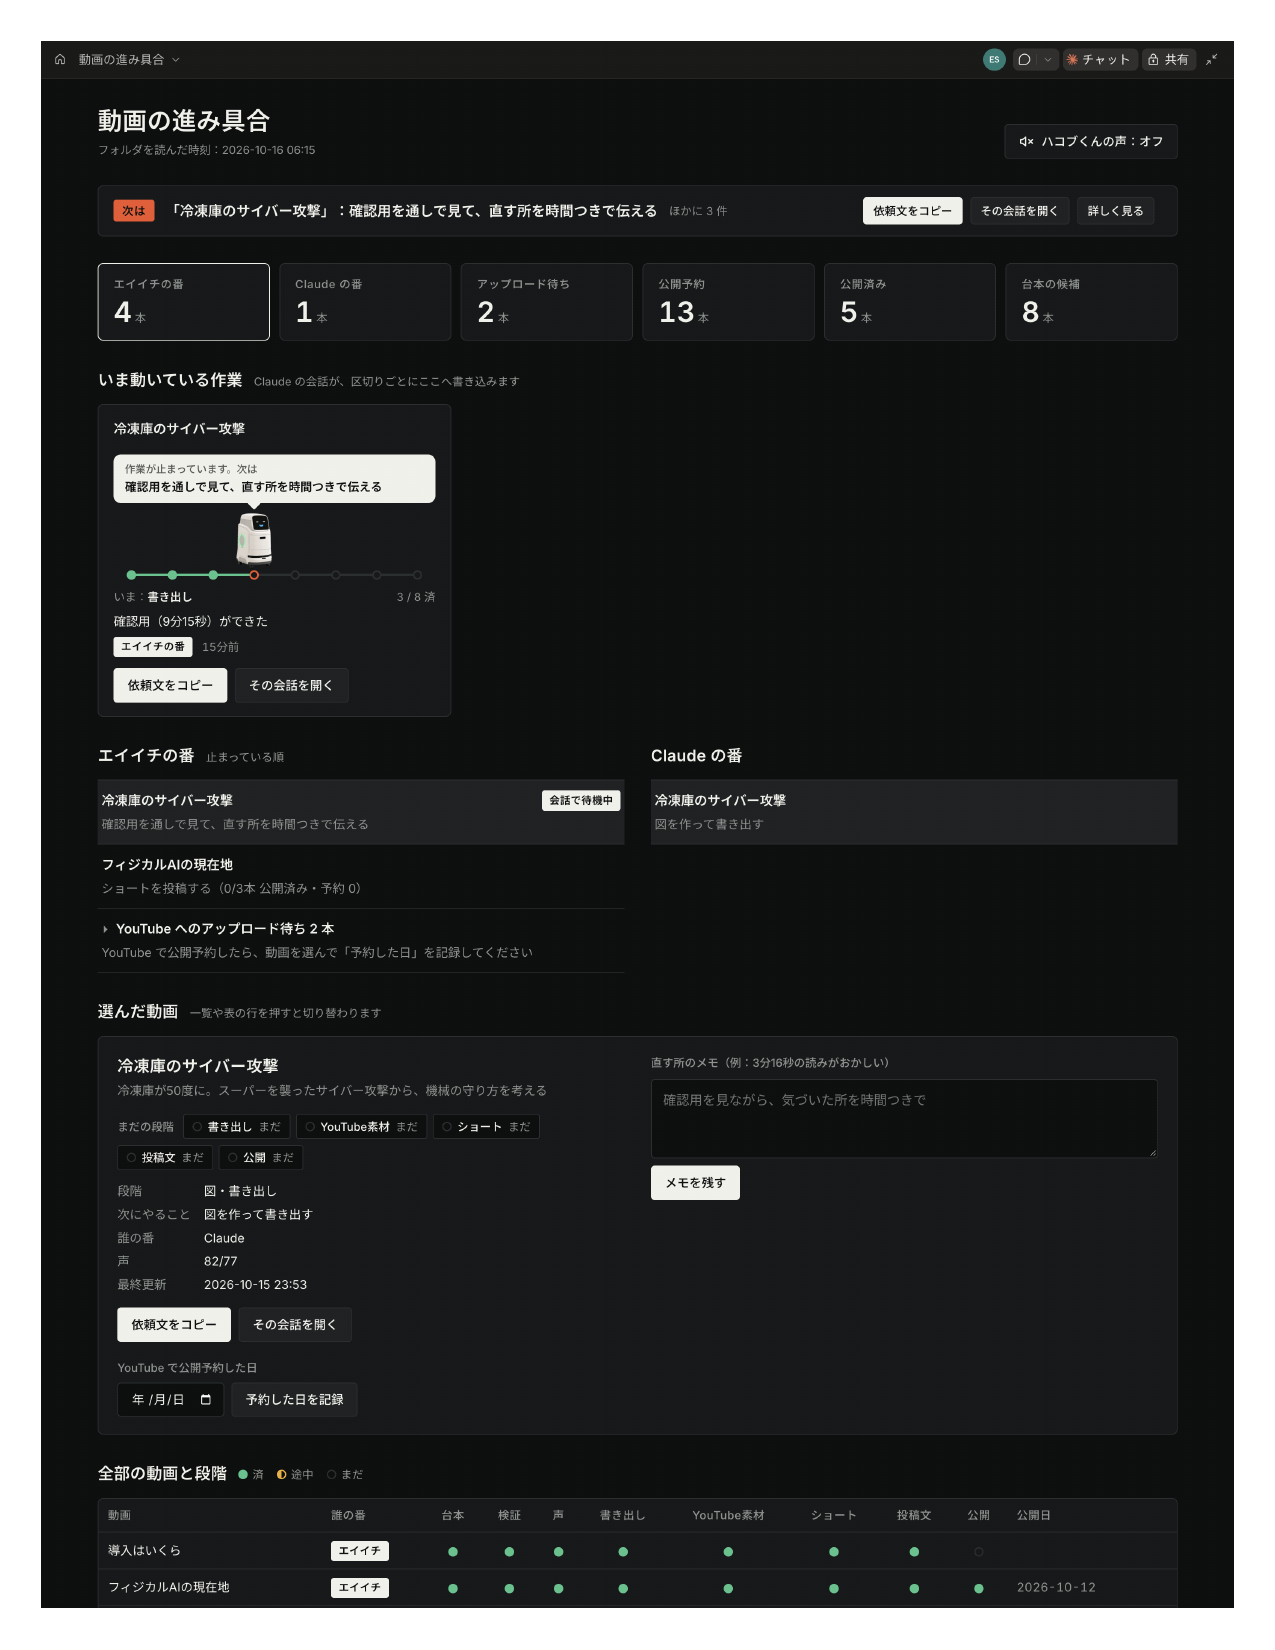Toggle ハコブくんの声 sound on
The image size is (1275, 1650).
(1090, 142)
